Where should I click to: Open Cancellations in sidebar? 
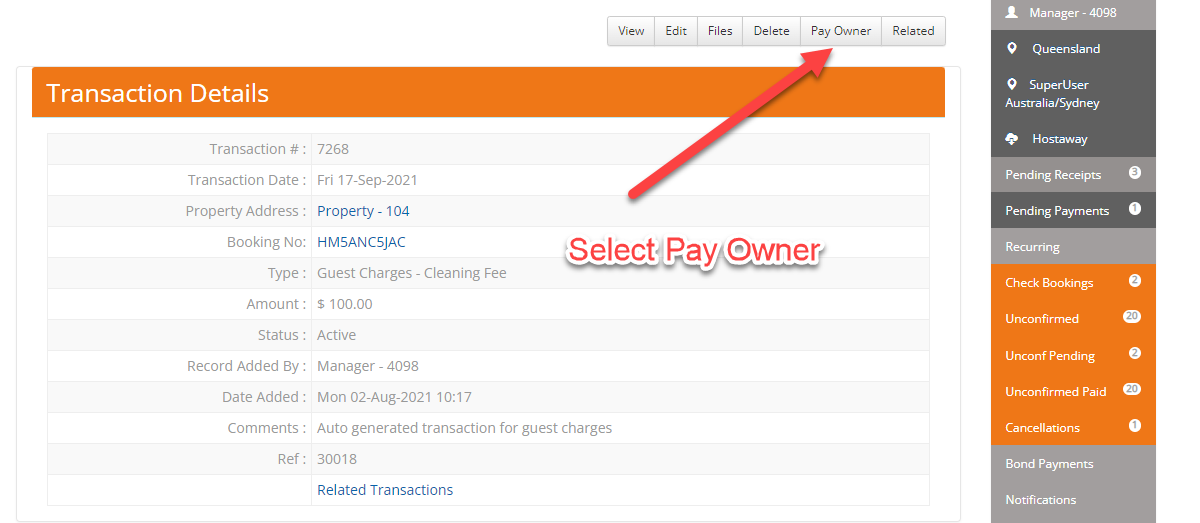[x=1073, y=427]
